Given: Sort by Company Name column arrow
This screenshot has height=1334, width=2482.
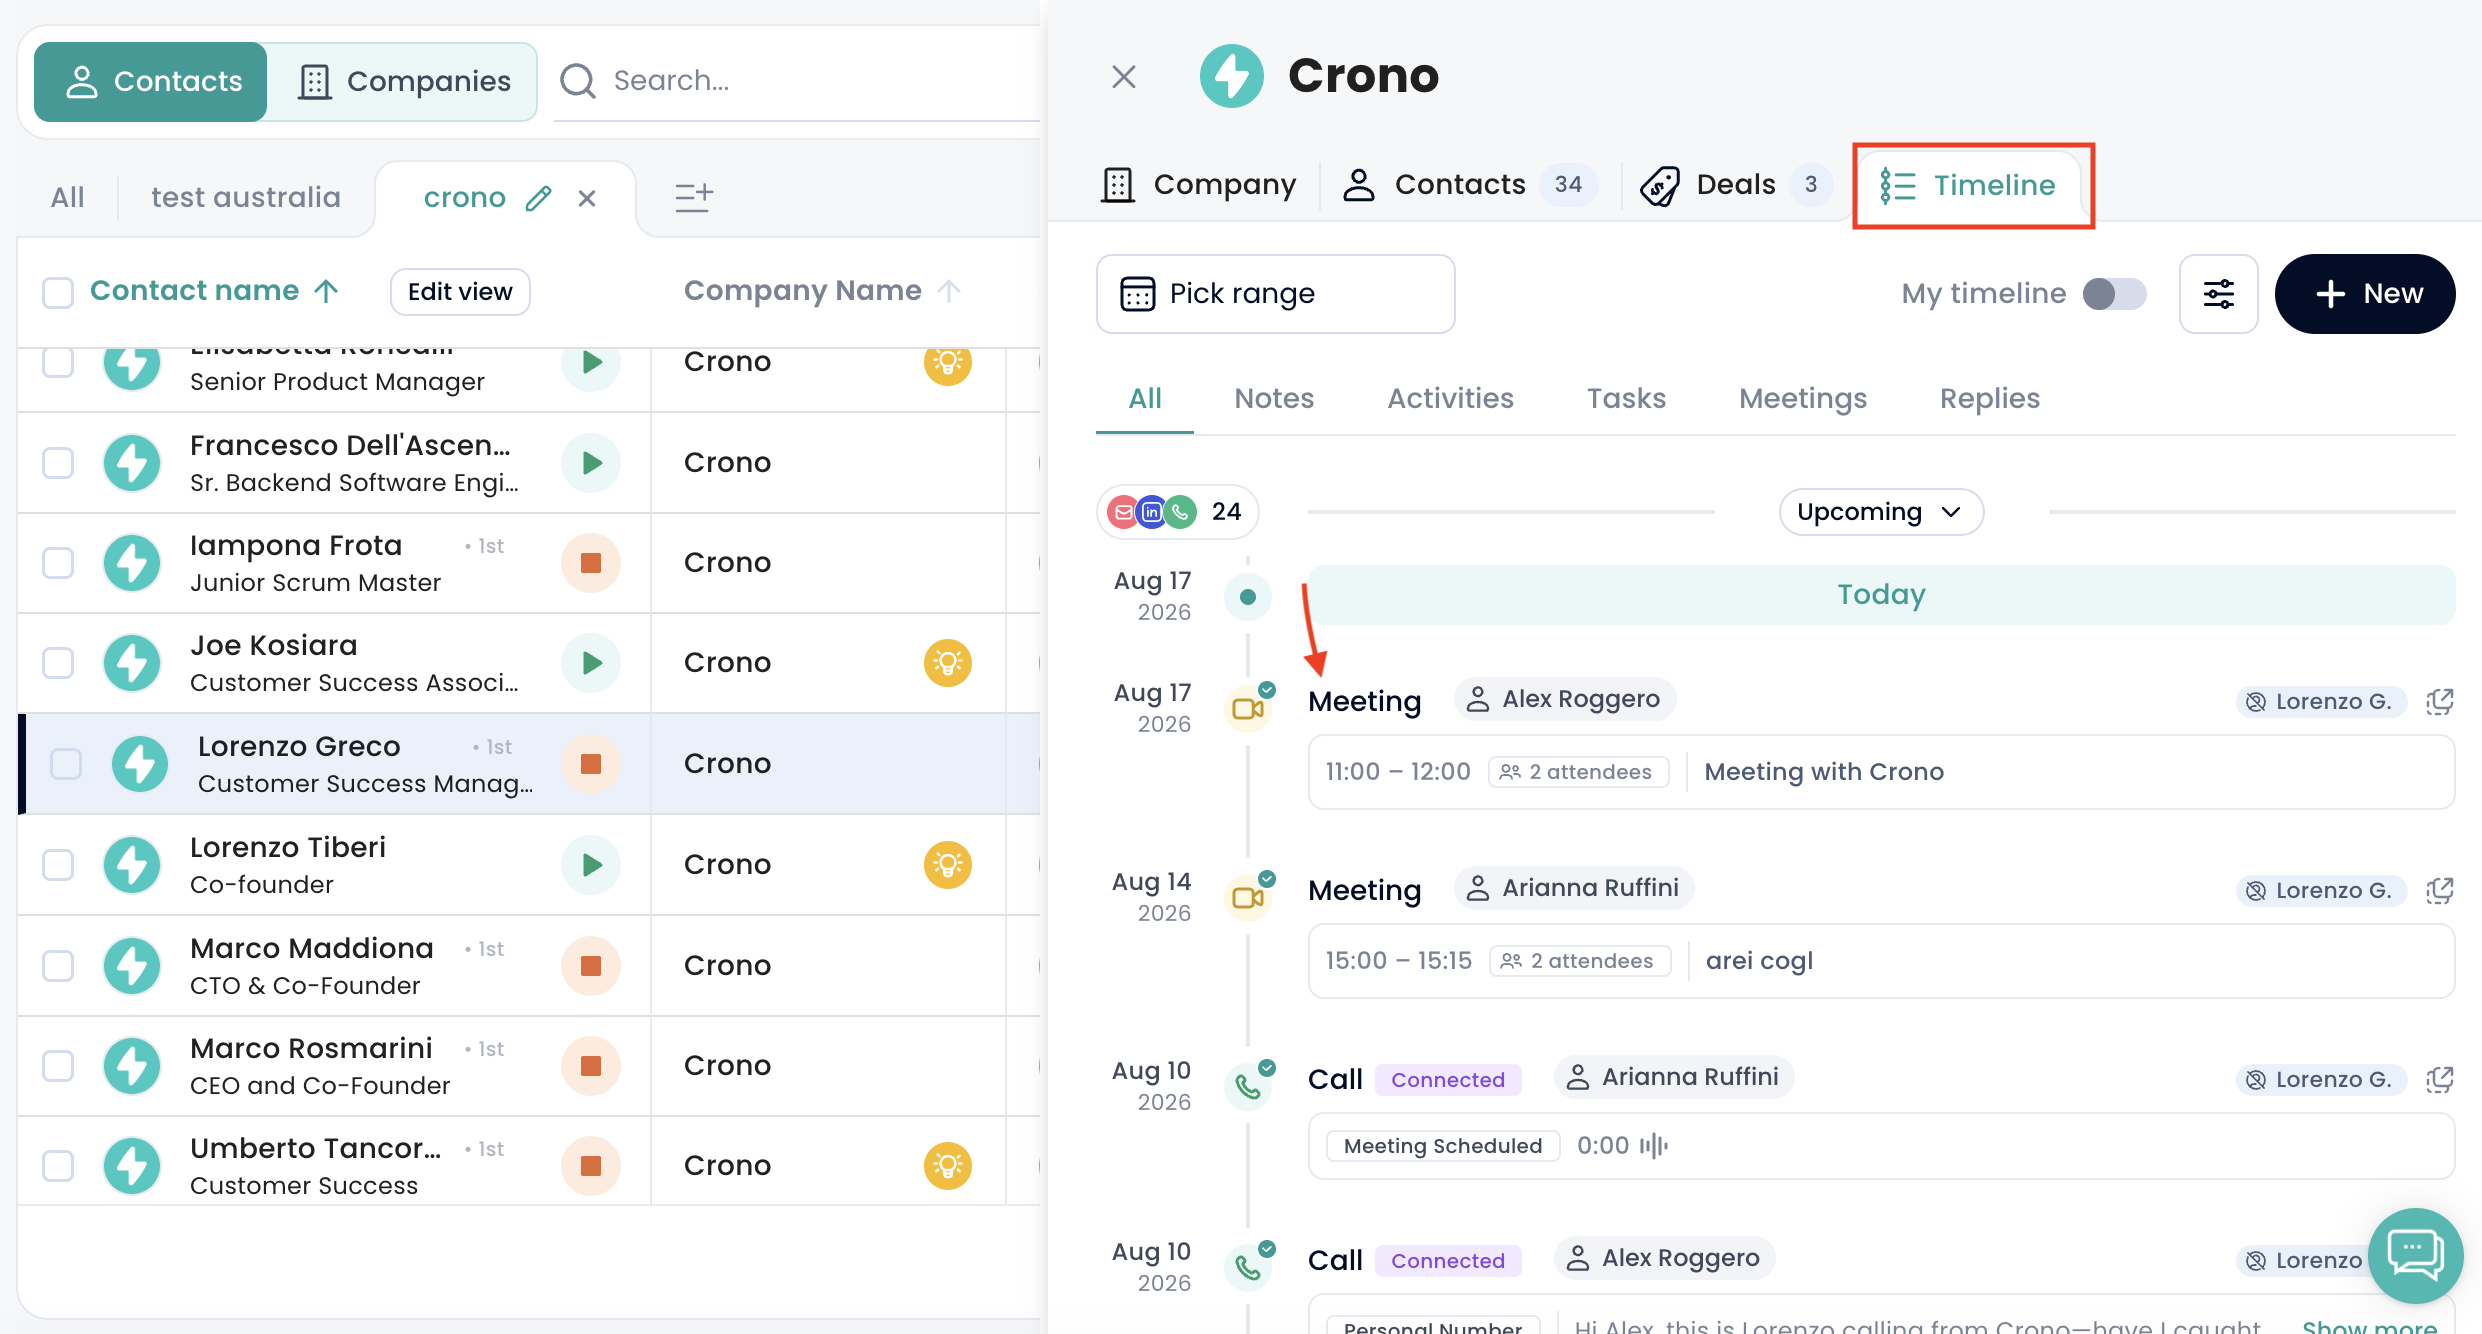Looking at the screenshot, I should (x=949, y=291).
